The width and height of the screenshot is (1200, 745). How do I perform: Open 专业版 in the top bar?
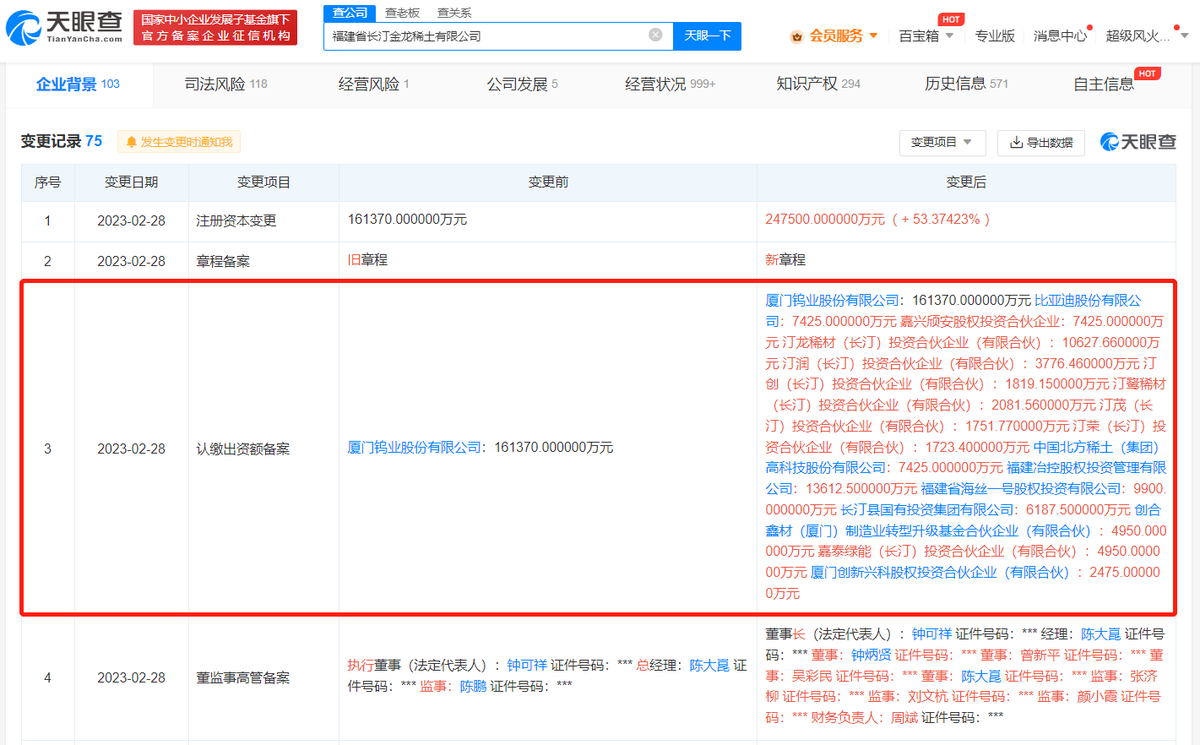(x=995, y=36)
